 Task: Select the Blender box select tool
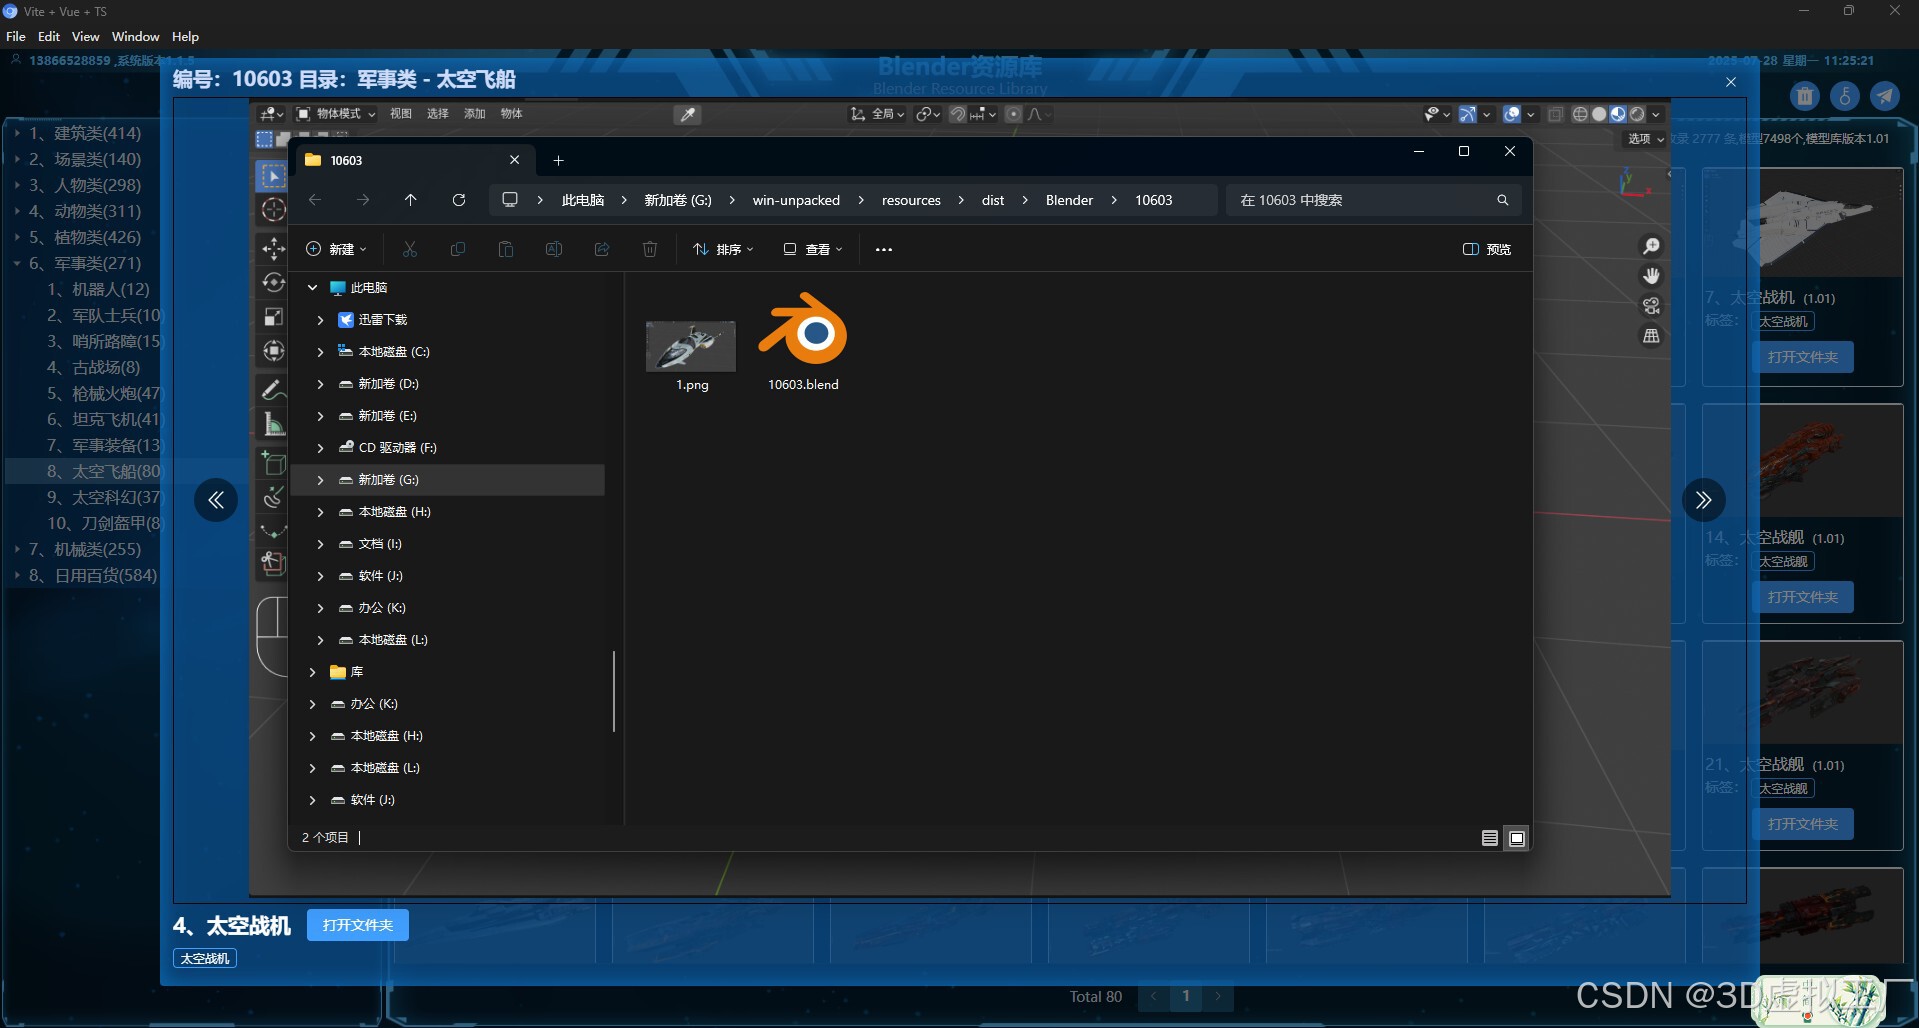[x=273, y=177]
